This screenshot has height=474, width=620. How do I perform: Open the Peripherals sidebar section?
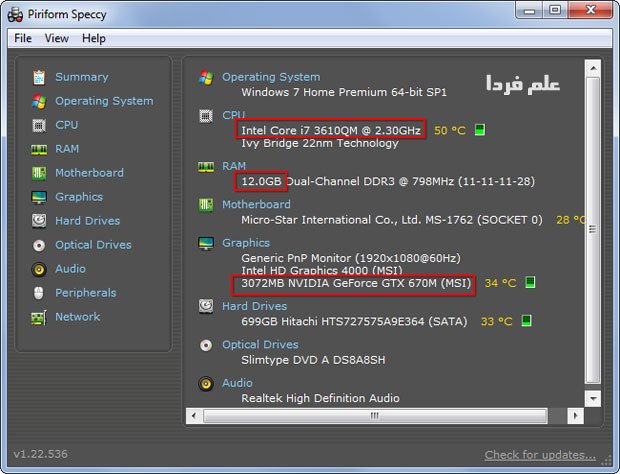point(86,293)
